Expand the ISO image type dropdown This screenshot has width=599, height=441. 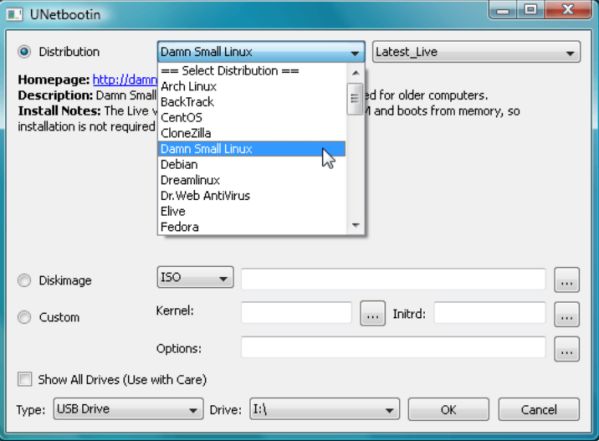click(x=195, y=277)
